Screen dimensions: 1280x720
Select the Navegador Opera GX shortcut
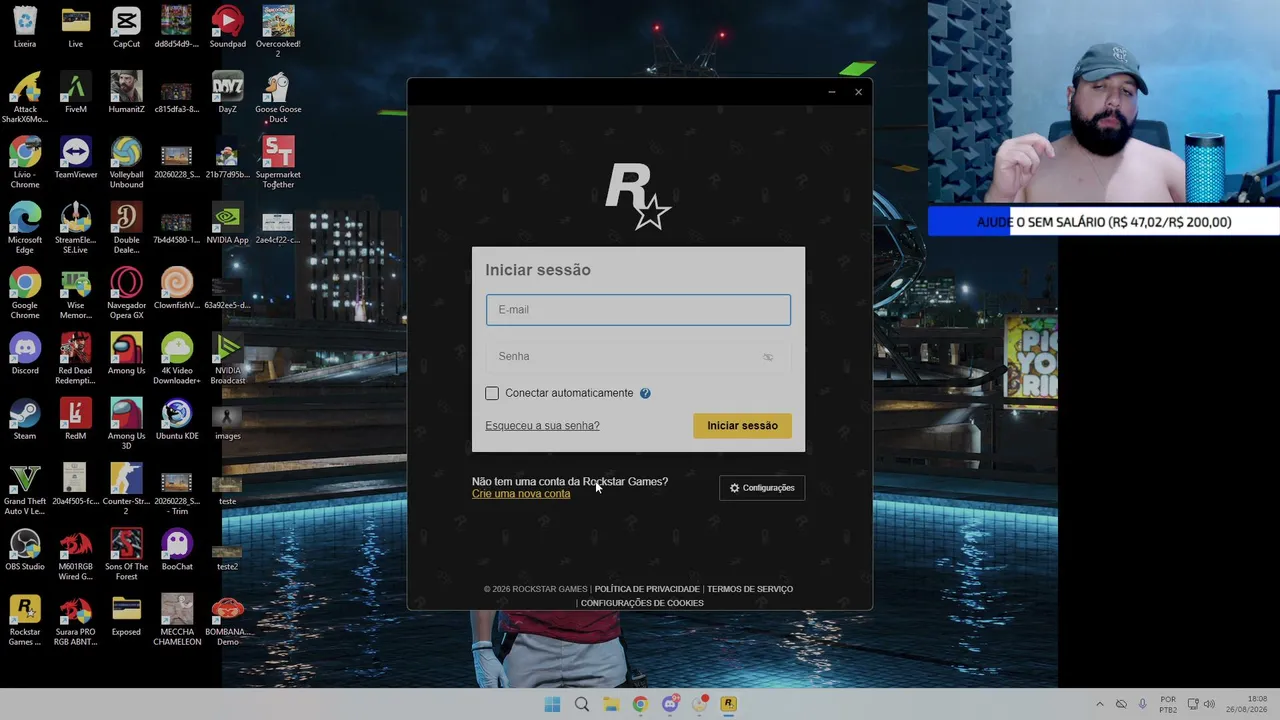(x=126, y=292)
